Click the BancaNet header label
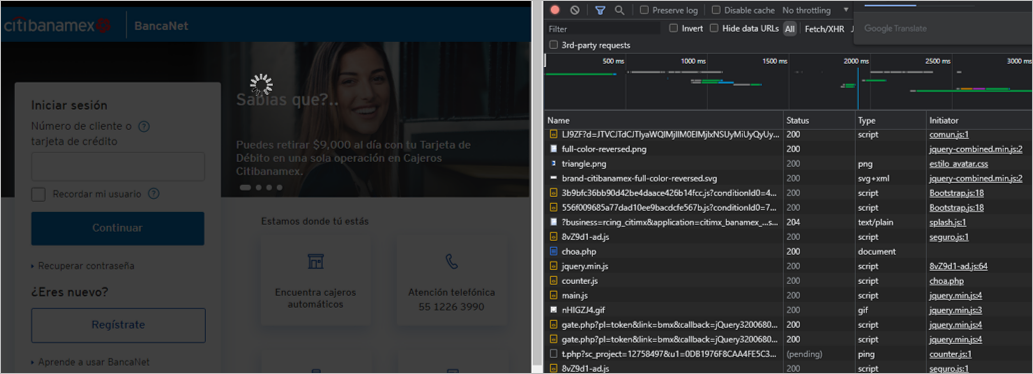The height and width of the screenshot is (374, 1033). click(x=161, y=26)
